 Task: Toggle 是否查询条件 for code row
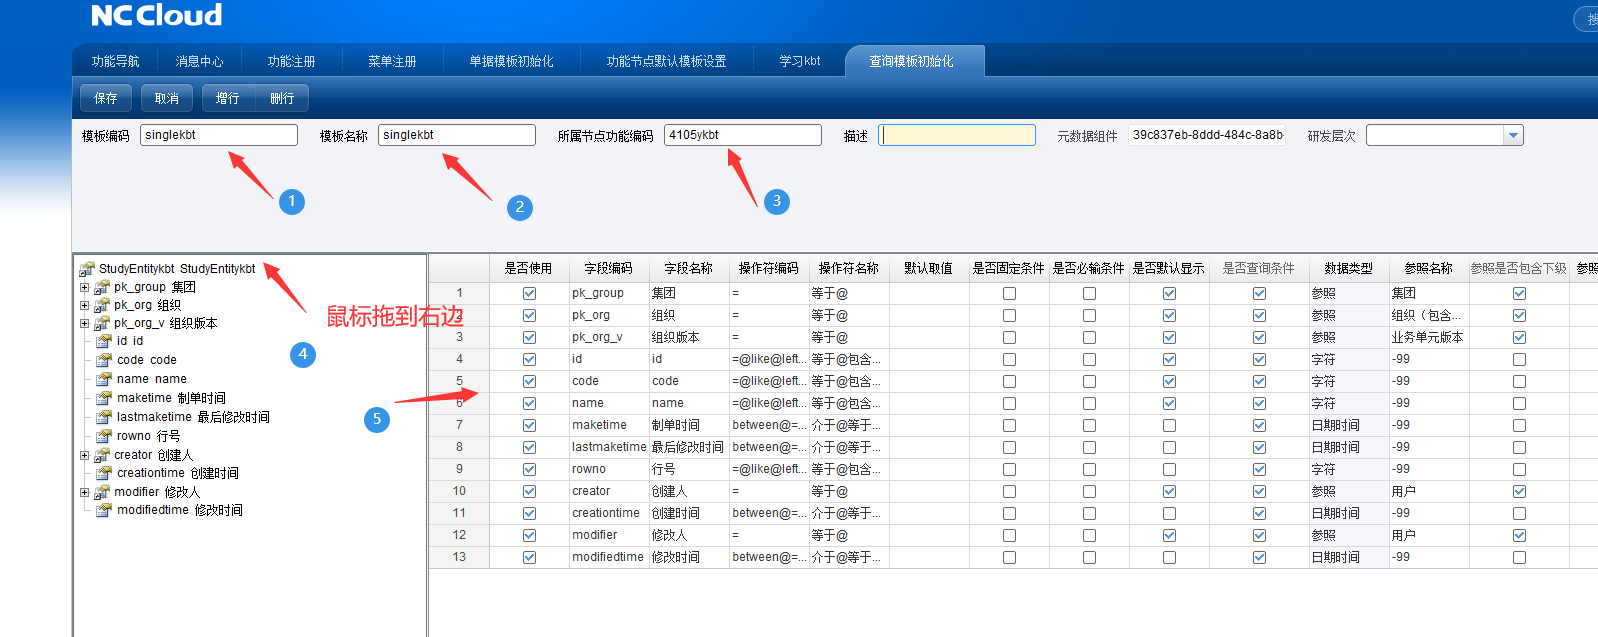click(x=1259, y=381)
